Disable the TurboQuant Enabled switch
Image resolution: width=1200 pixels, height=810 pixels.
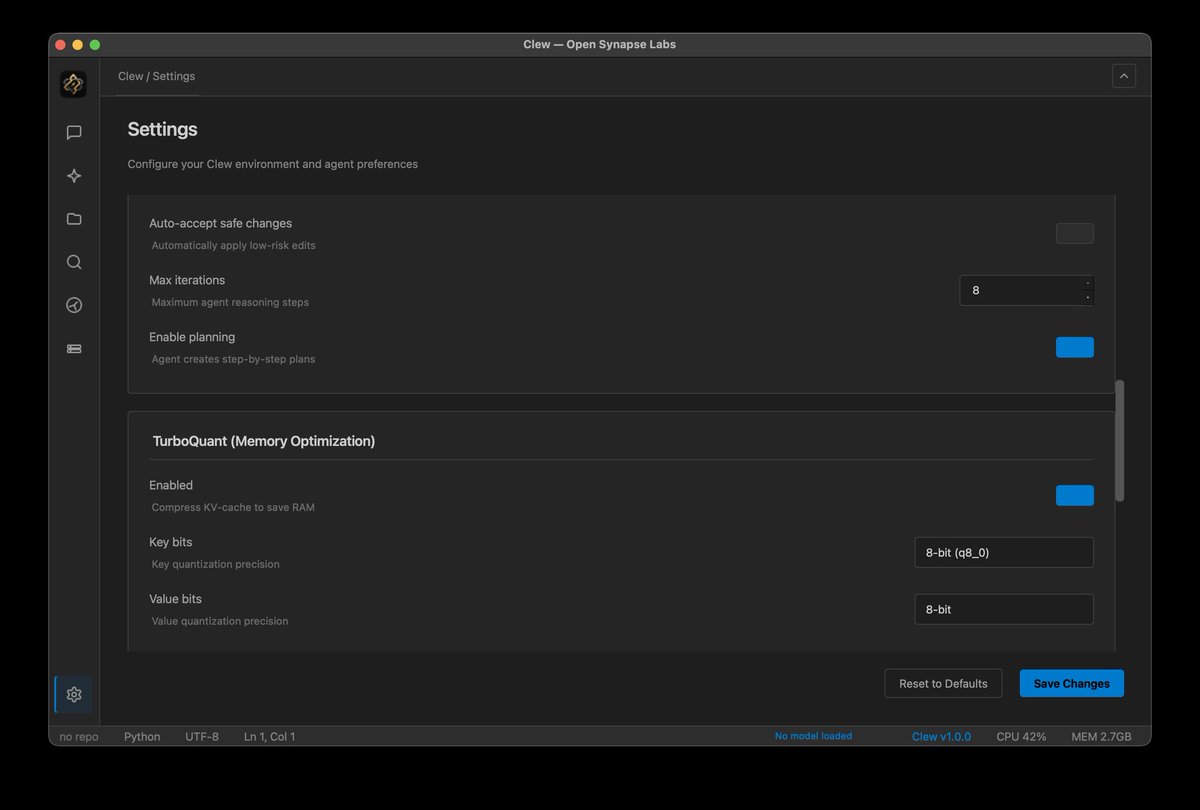[1075, 495]
